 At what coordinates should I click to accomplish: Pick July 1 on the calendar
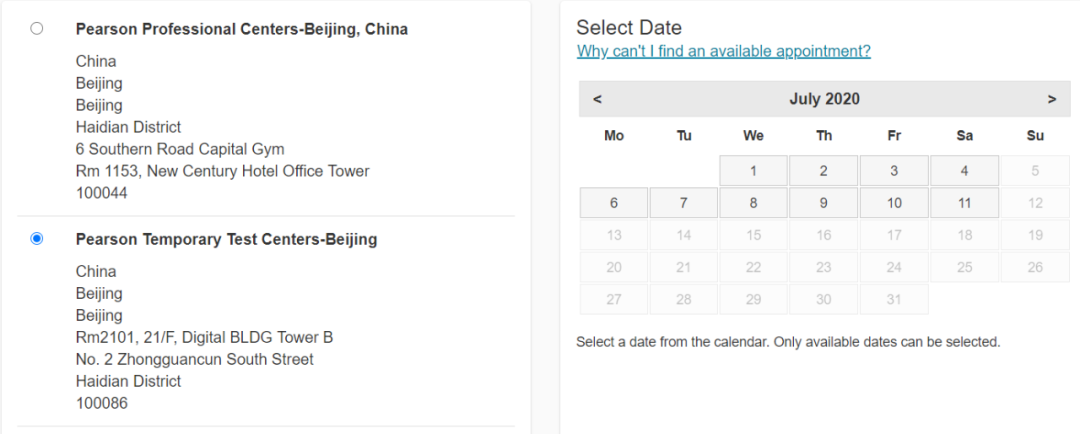point(754,171)
